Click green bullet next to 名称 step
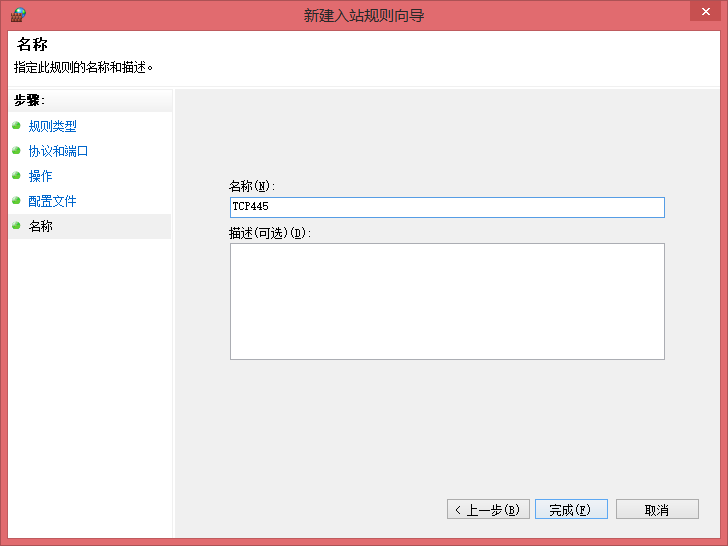Image resolution: width=728 pixels, height=546 pixels. pos(16,226)
